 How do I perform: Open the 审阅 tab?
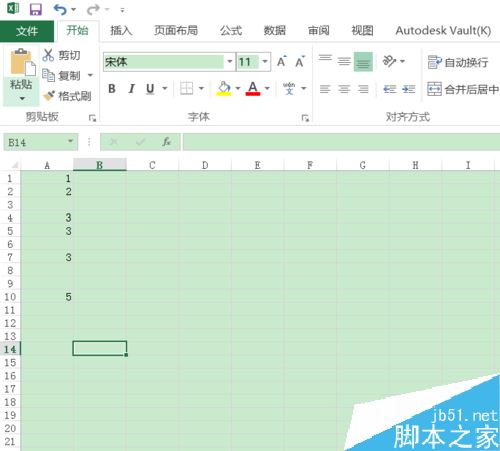319,31
